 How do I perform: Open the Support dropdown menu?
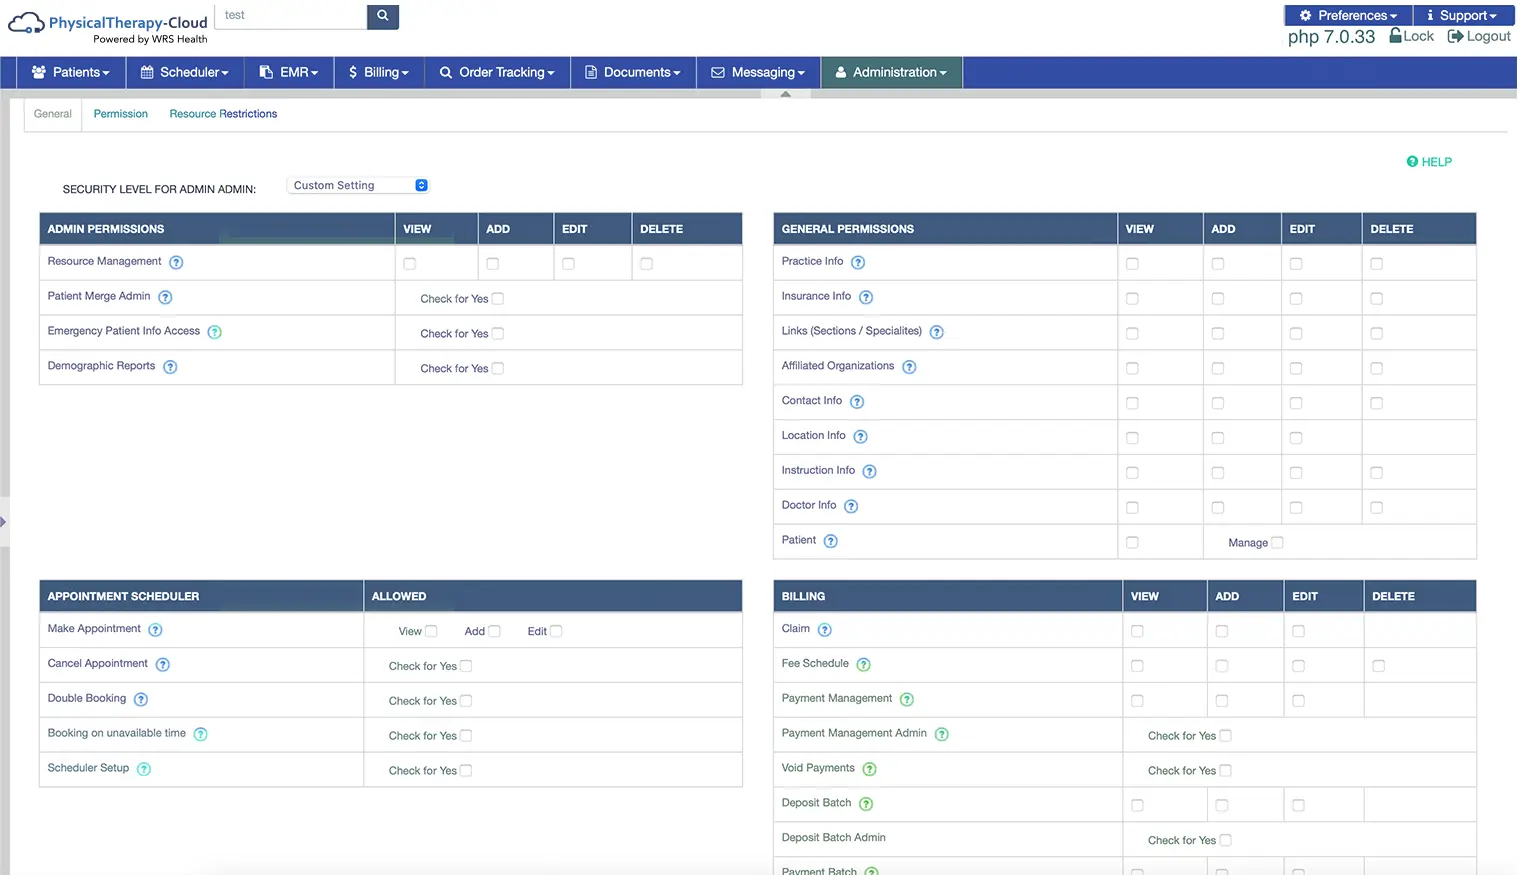pyautogui.click(x=1462, y=15)
